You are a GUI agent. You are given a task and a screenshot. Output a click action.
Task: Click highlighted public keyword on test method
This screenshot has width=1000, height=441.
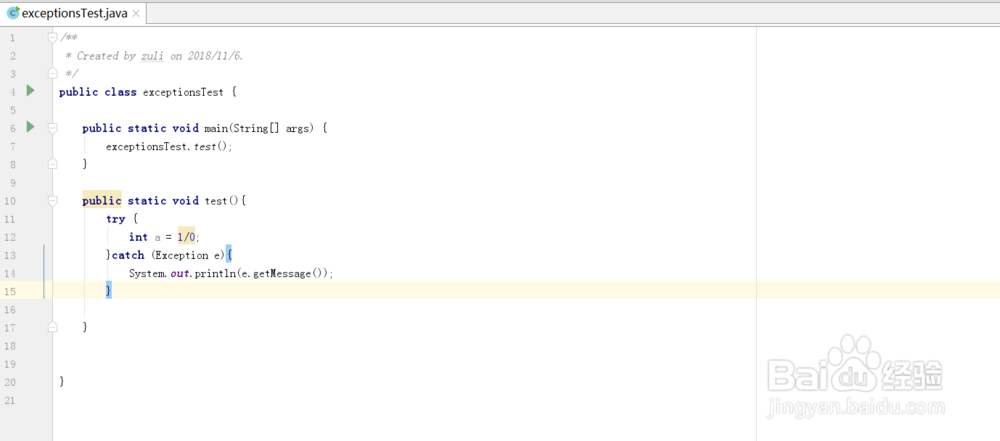[101, 200]
